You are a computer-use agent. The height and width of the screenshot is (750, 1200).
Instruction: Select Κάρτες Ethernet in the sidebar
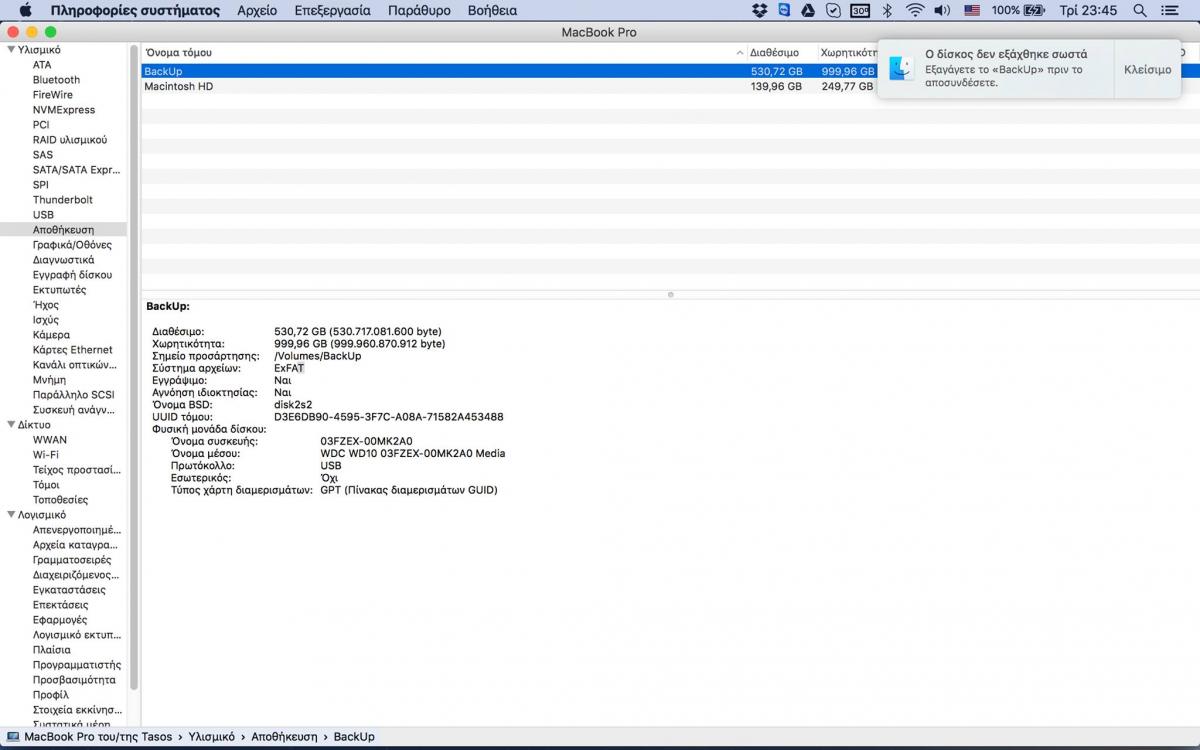[x=72, y=349]
